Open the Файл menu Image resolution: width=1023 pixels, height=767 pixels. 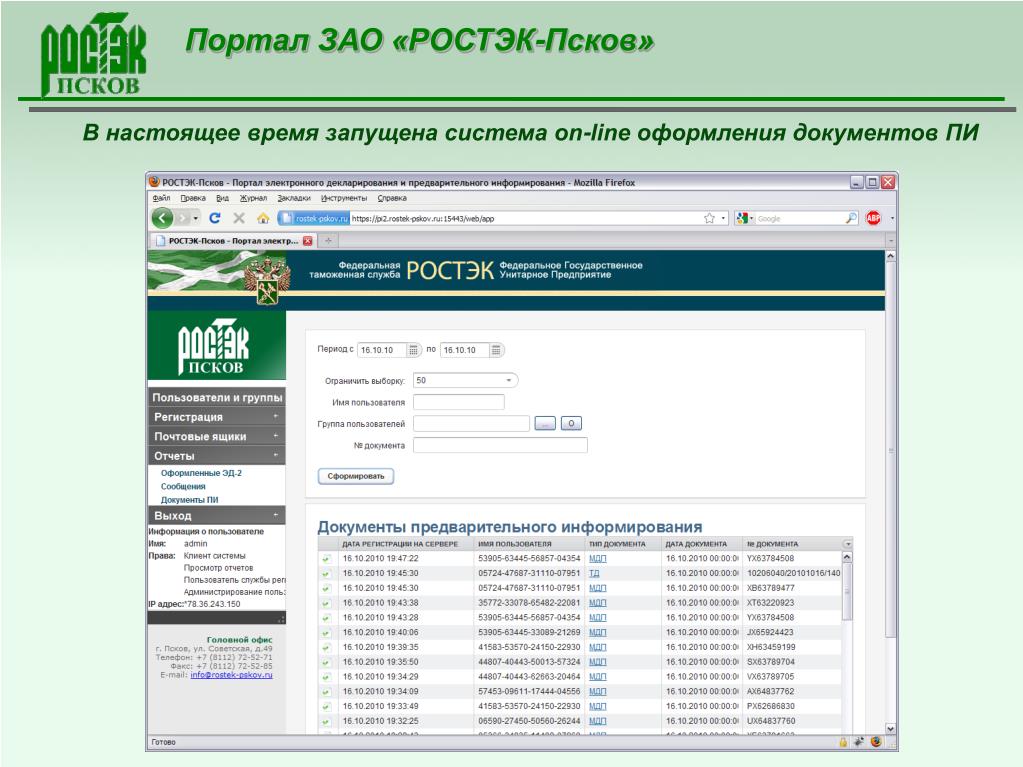pos(161,198)
